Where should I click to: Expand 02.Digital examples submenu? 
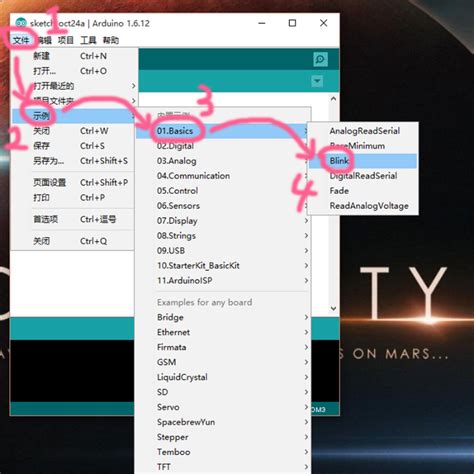[x=223, y=146]
